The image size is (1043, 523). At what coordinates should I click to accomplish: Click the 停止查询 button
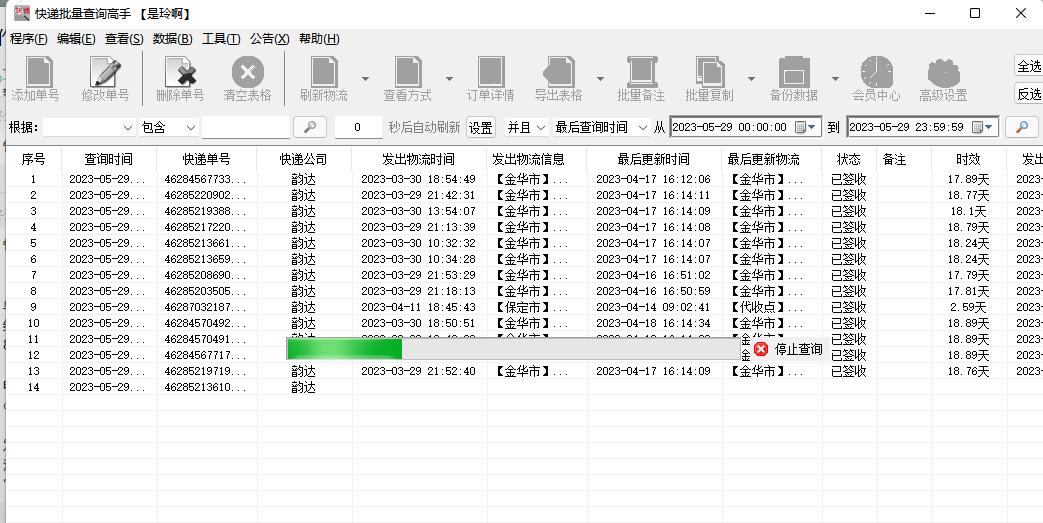point(789,349)
